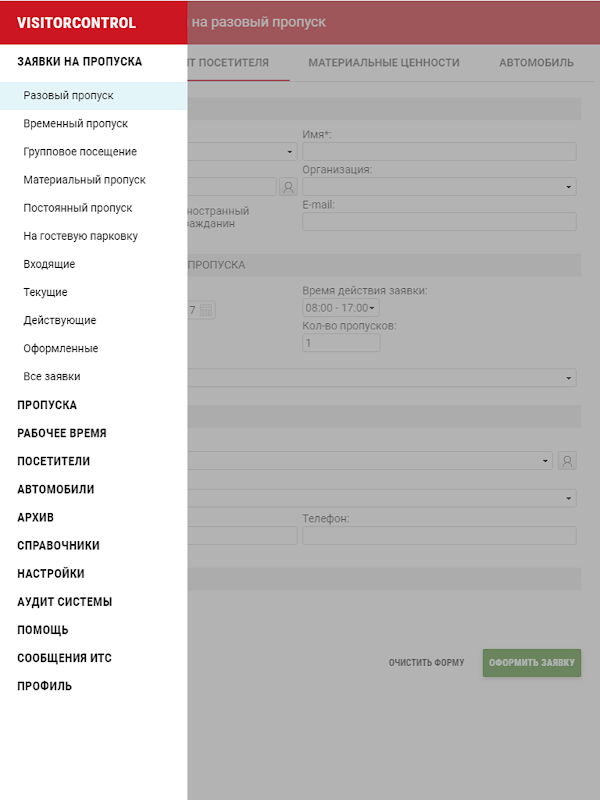Open the wide dropdown below Кол-во пропусков

click(x=380, y=378)
